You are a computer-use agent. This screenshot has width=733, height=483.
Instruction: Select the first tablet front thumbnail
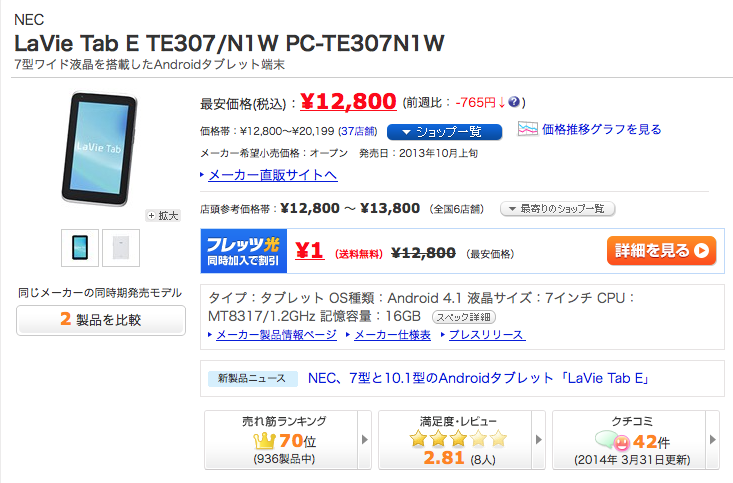(80, 249)
